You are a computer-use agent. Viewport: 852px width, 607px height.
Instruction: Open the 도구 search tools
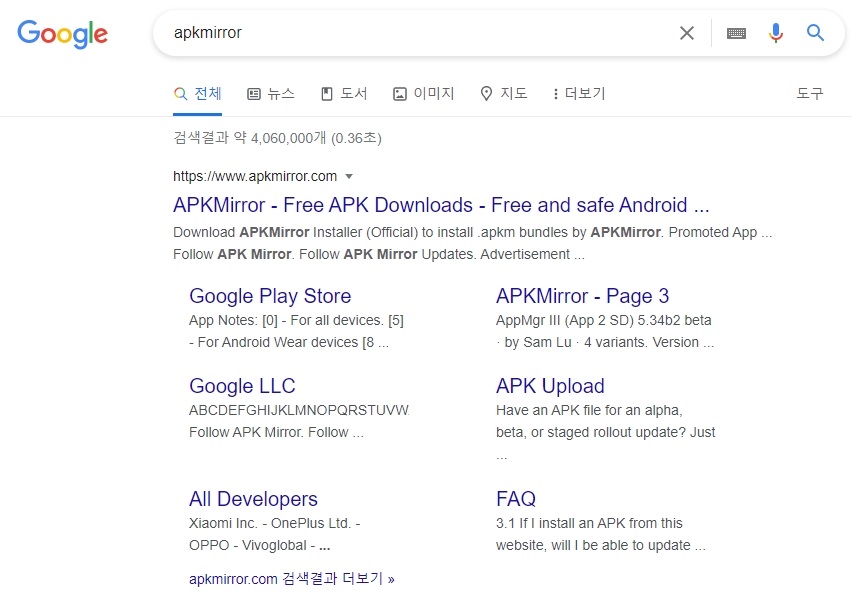[810, 93]
